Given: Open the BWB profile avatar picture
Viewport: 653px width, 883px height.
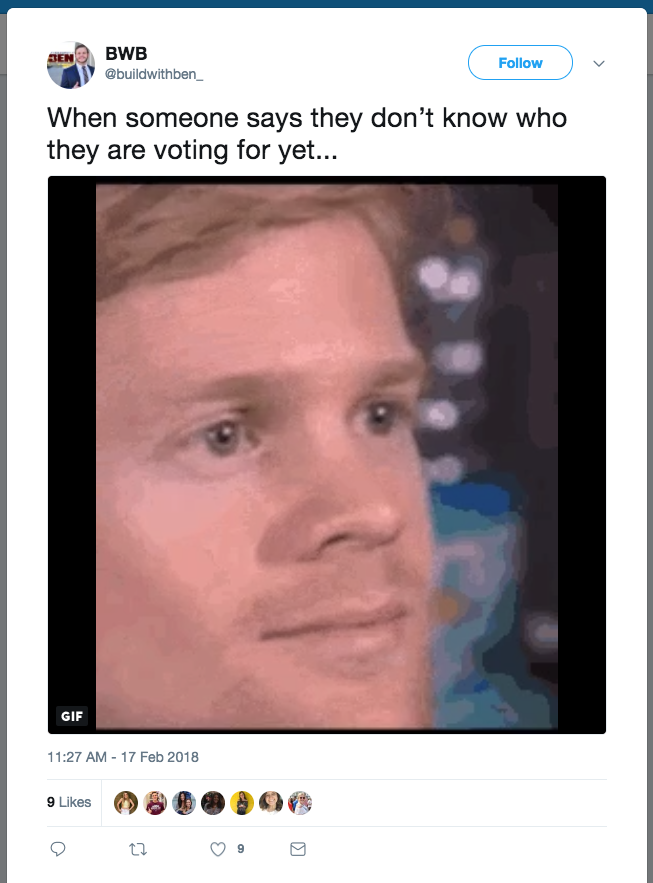Looking at the screenshot, I should coord(71,65).
